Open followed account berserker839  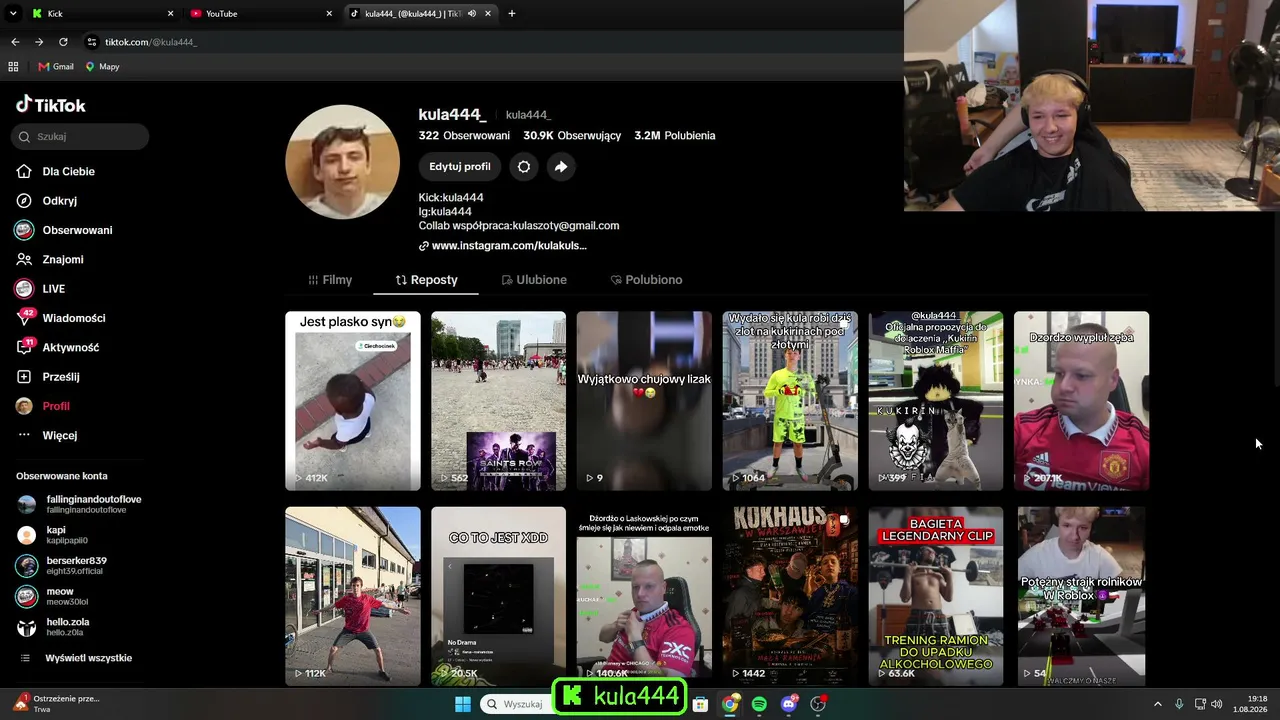pyautogui.click(x=62, y=565)
